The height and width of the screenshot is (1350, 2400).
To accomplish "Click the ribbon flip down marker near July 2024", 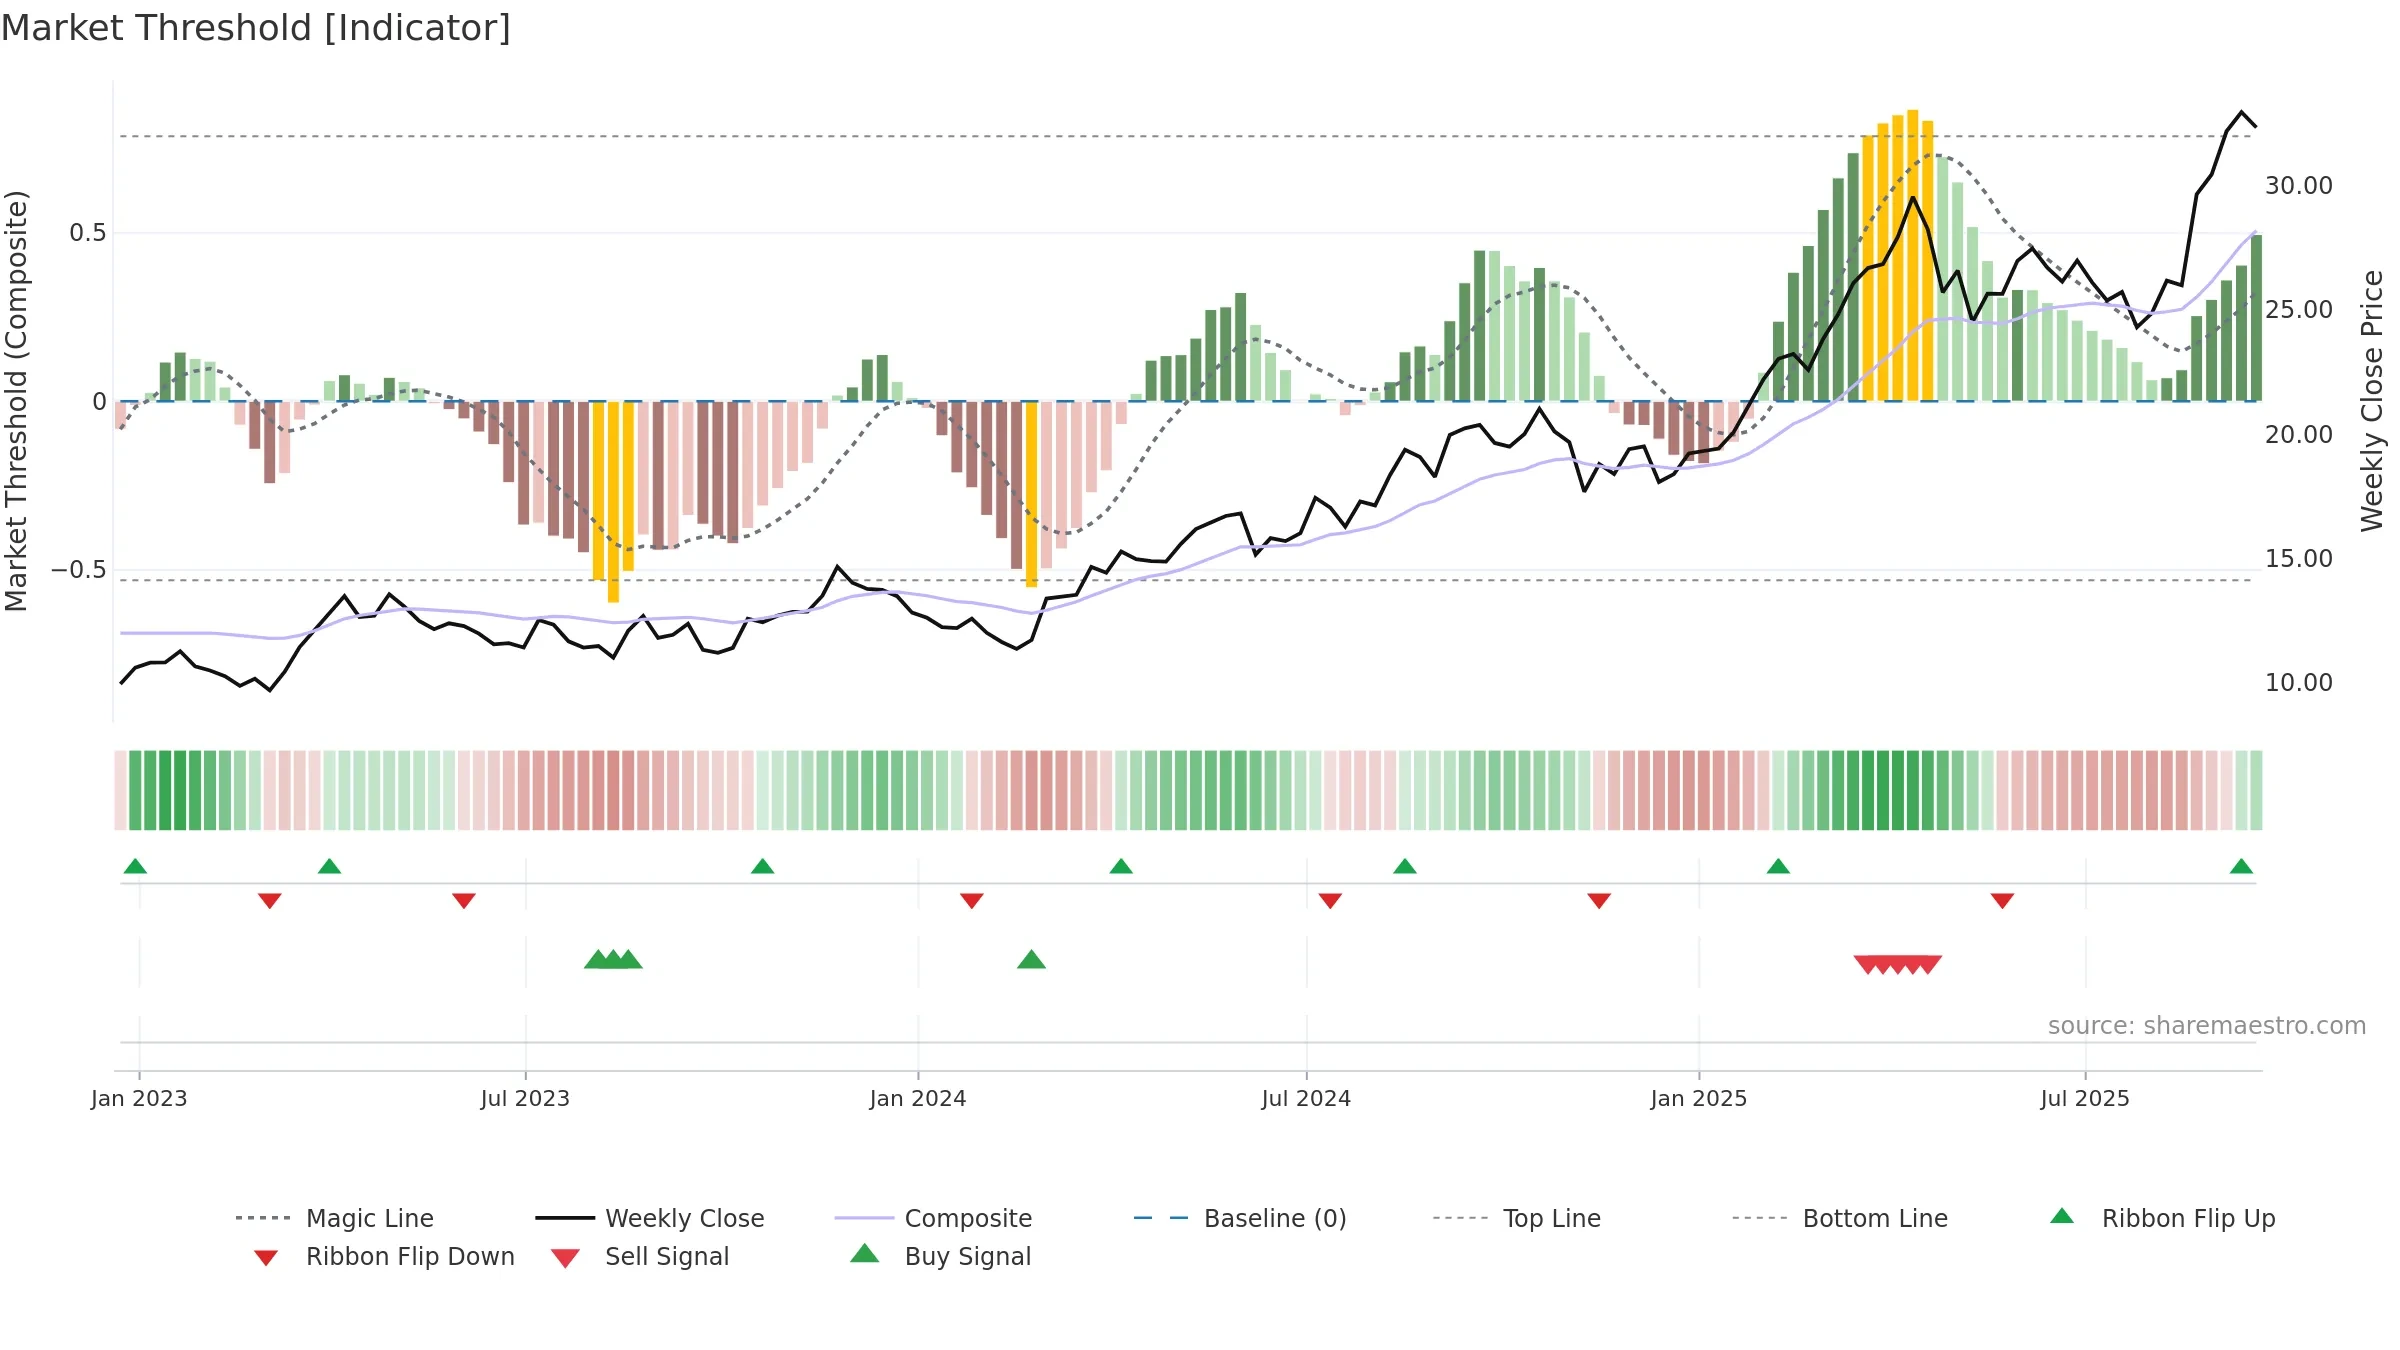I will click(x=1330, y=901).
